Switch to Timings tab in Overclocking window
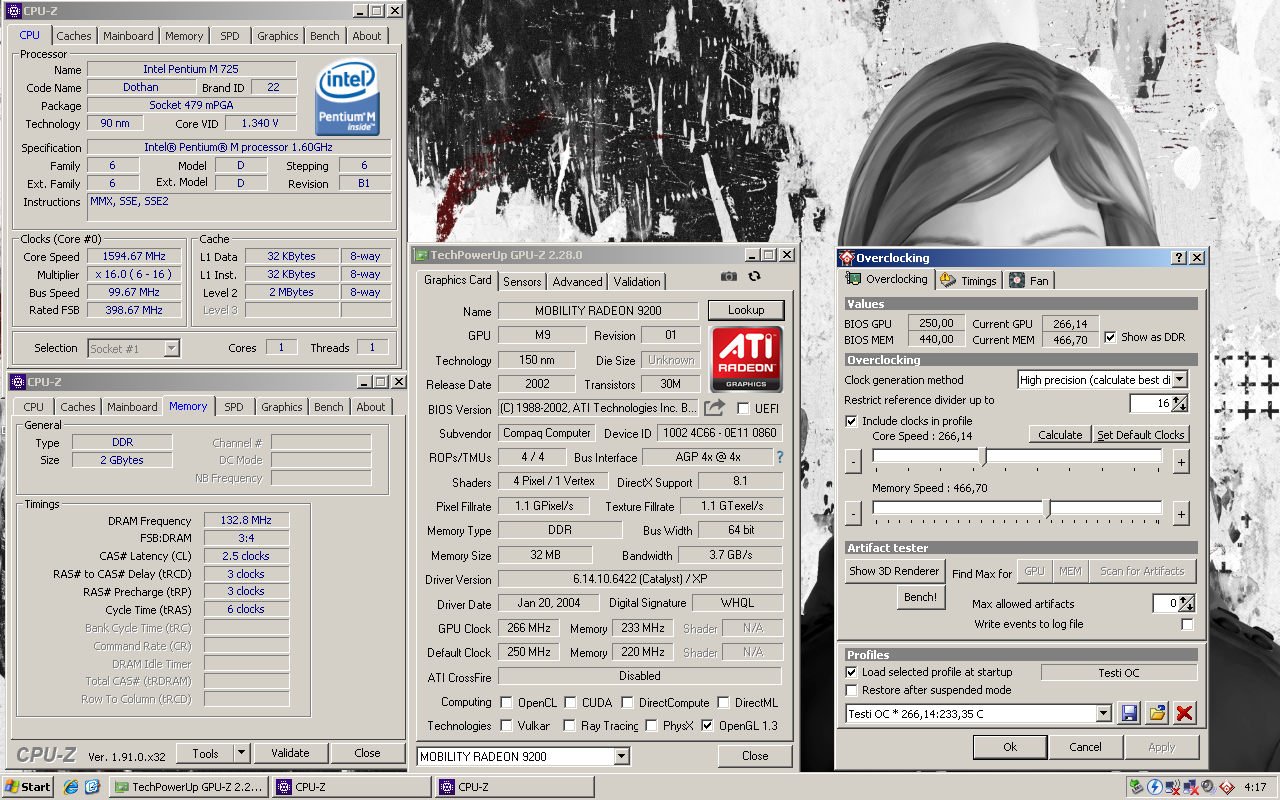Image resolution: width=1280 pixels, height=800 pixels. coord(968,281)
